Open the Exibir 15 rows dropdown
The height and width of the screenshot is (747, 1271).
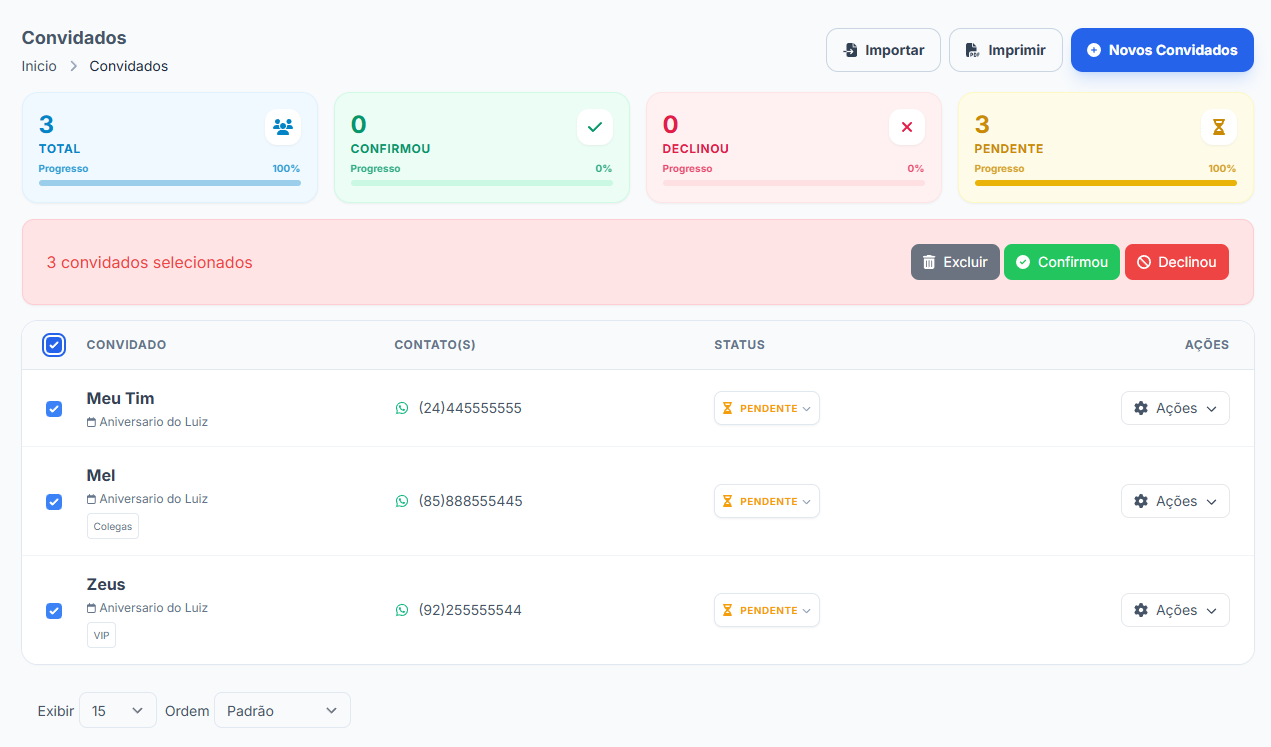pos(117,710)
